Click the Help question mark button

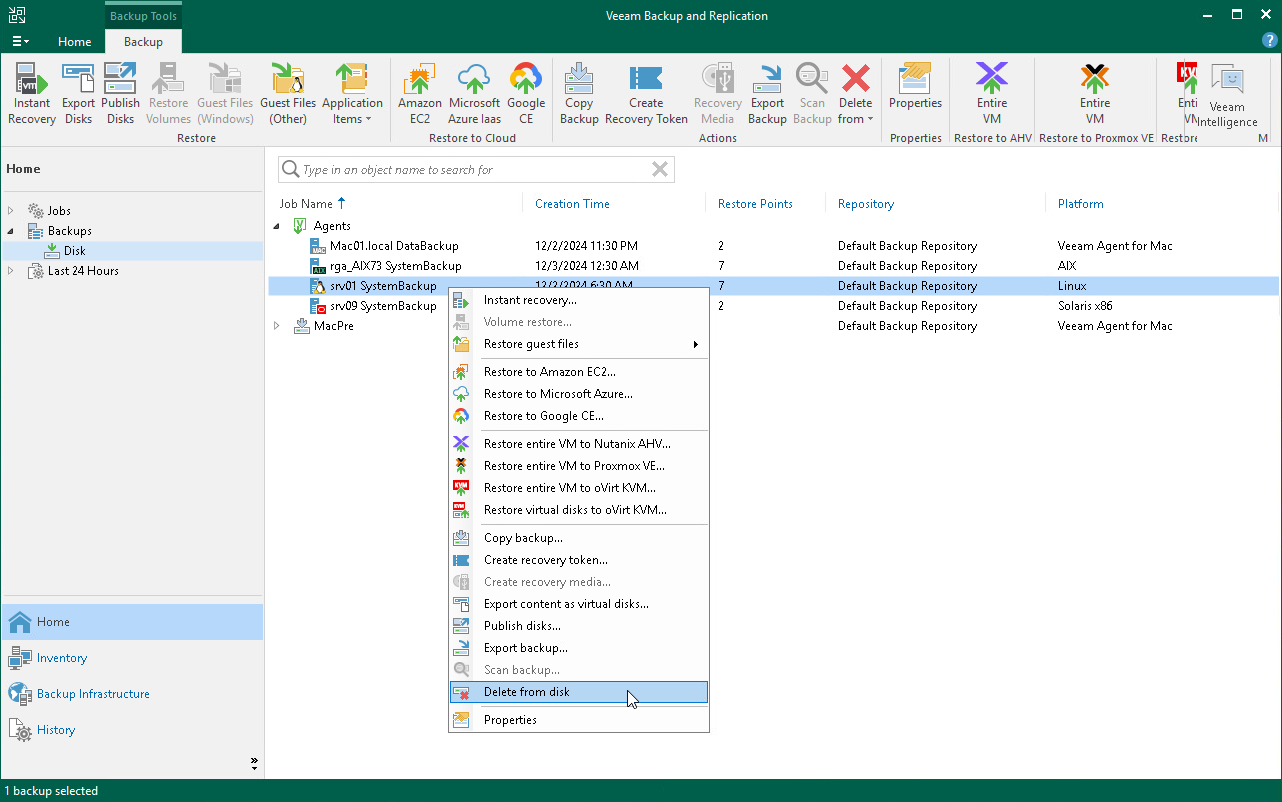tap(1269, 39)
